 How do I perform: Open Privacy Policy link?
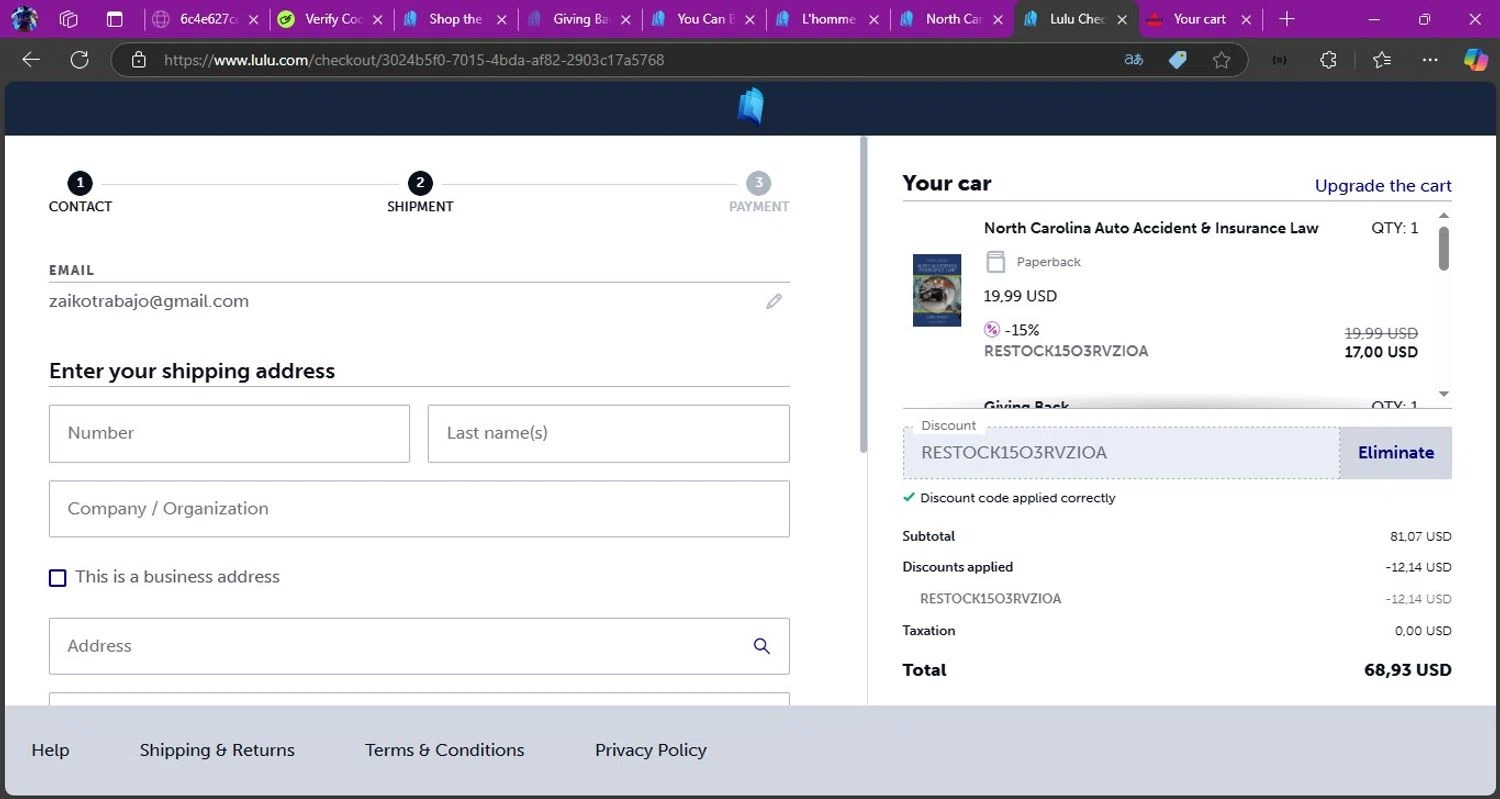[x=651, y=750]
